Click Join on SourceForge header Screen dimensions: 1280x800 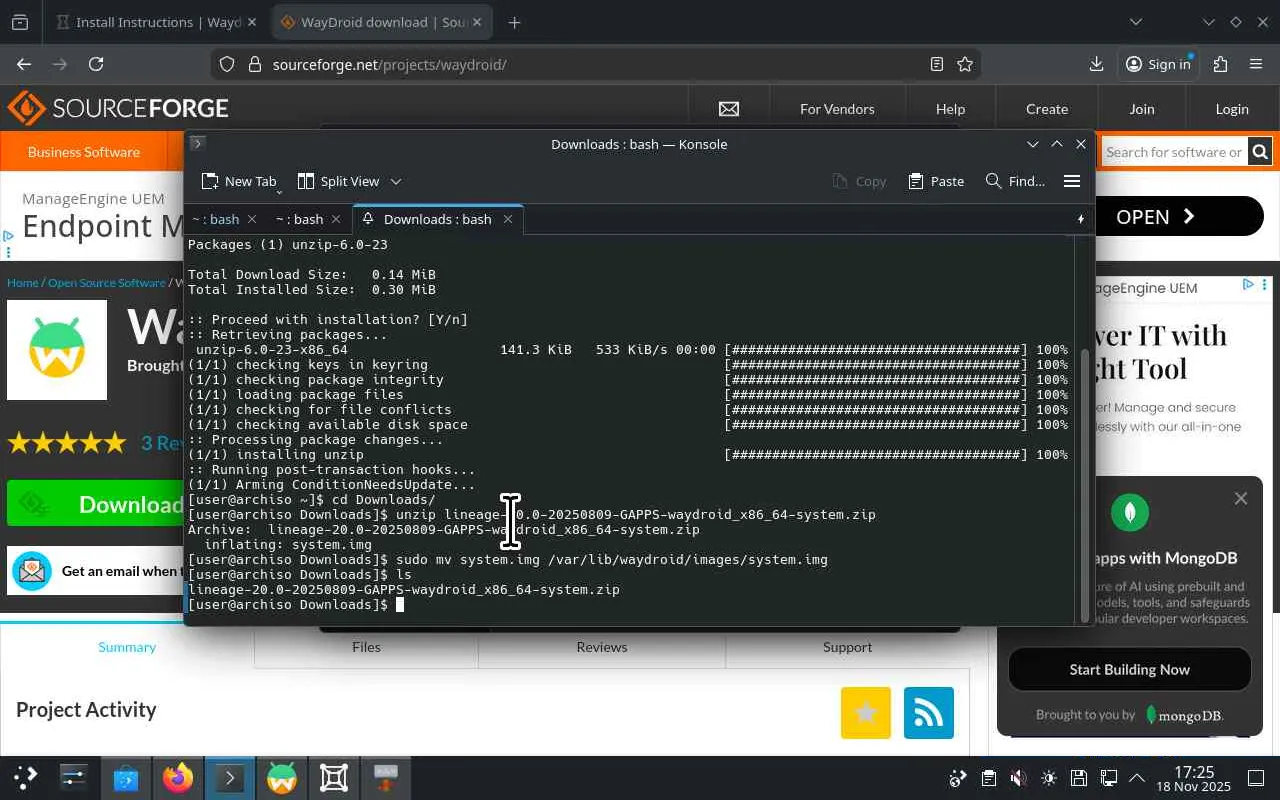pos(1142,109)
